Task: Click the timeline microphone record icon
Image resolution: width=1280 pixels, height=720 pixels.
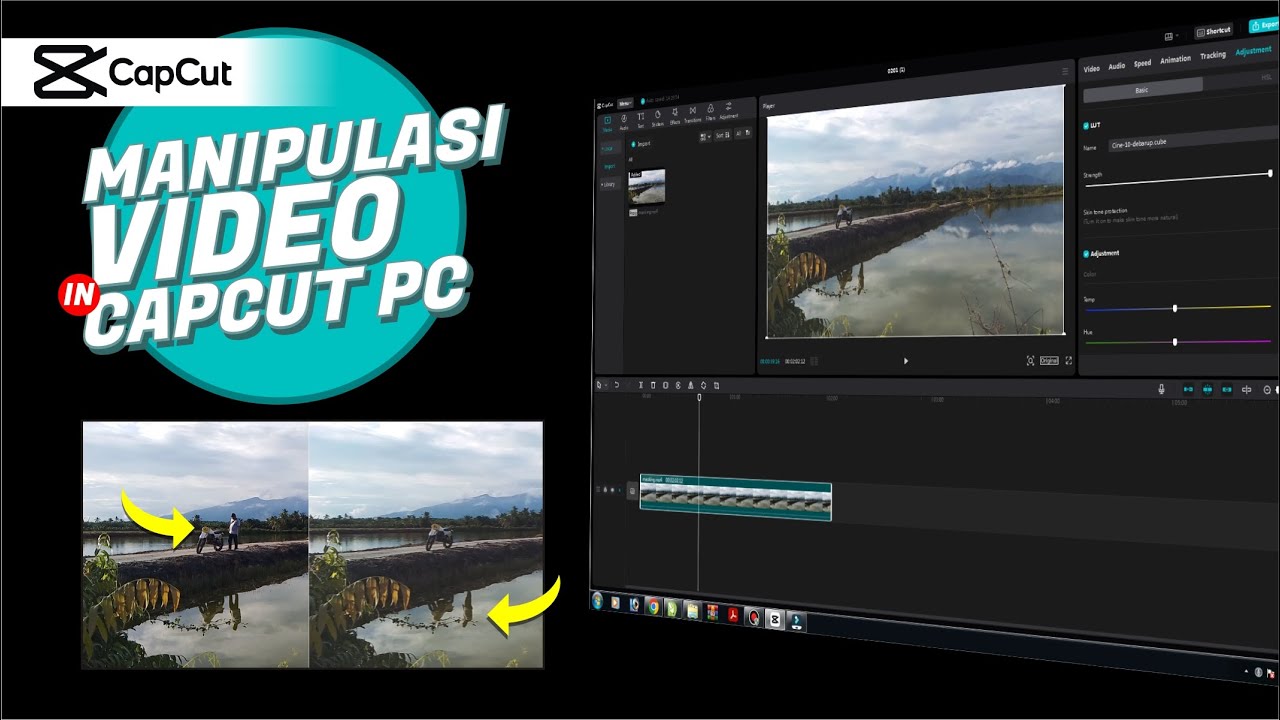Action: (1161, 389)
